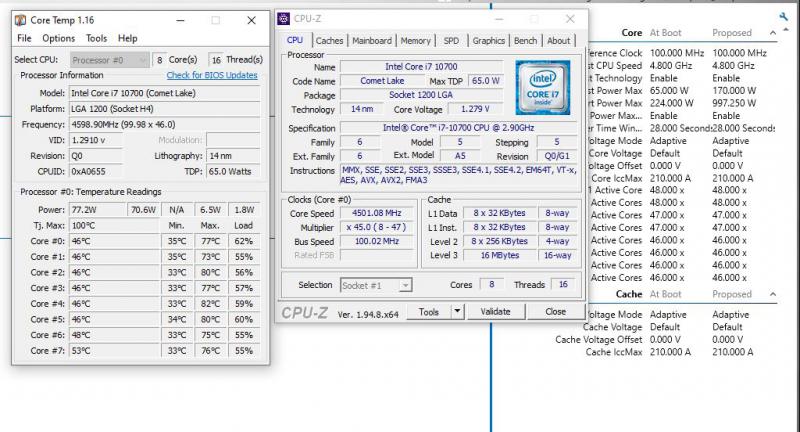Open the Options menu in Core Temp
Image resolution: width=800 pixels, height=432 pixels.
(x=58, y=38)
